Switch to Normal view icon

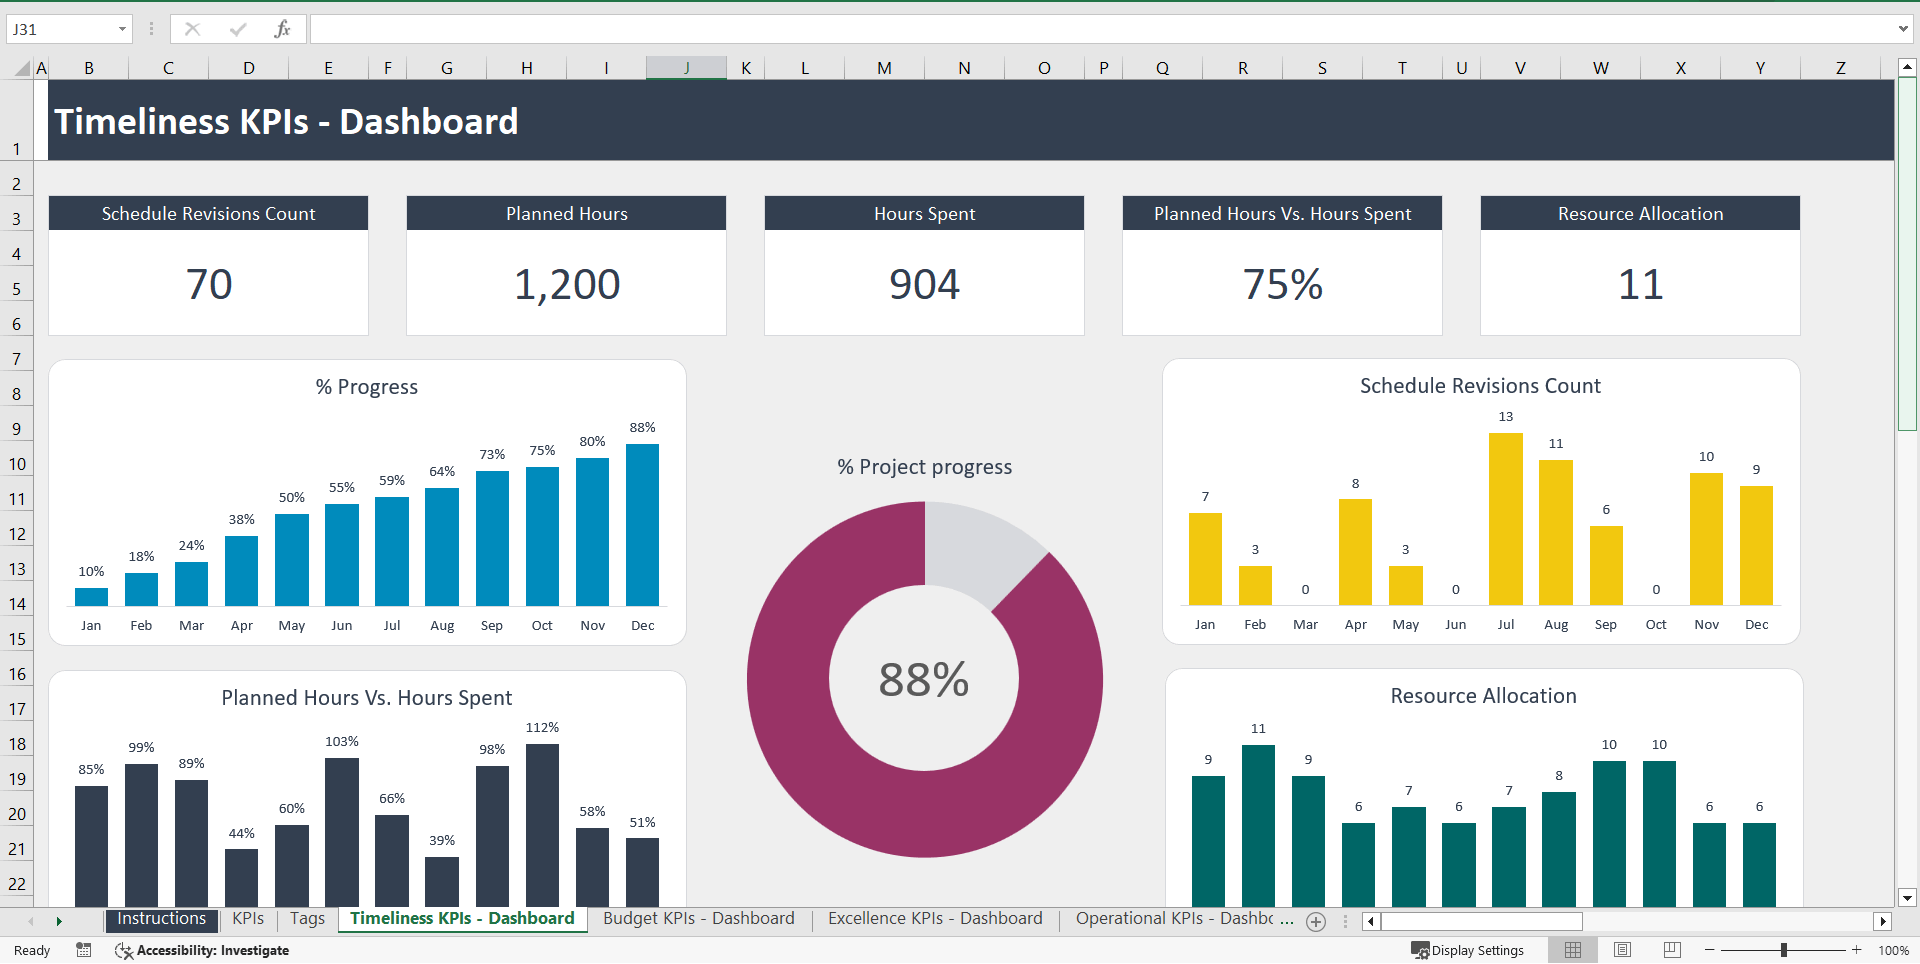click(1573, 950)
